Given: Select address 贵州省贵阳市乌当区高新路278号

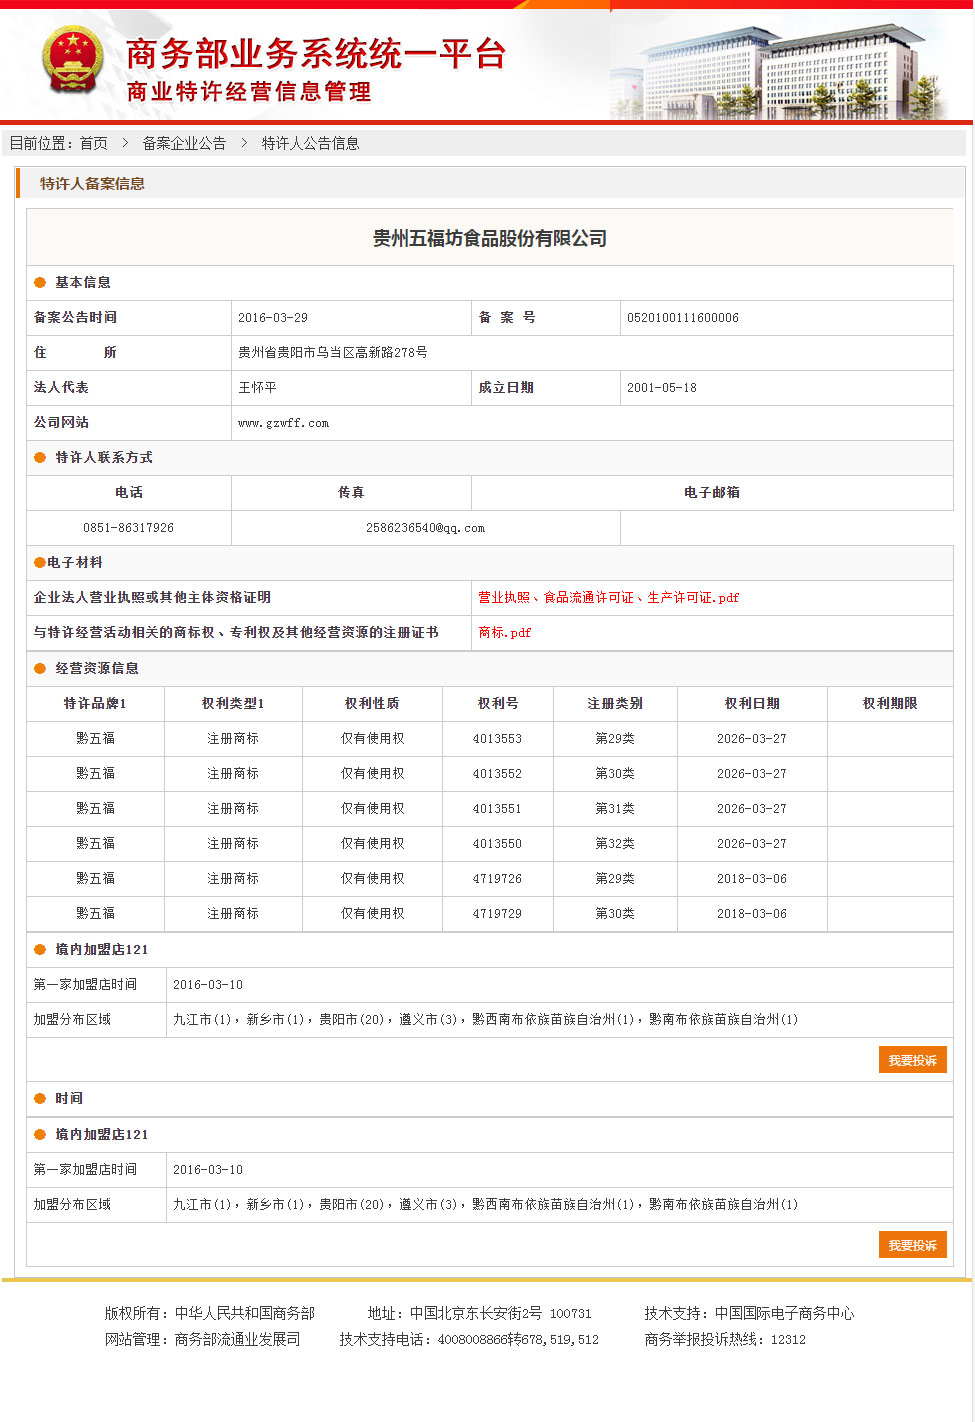Looking at the screenshot, I should point(333,353).
